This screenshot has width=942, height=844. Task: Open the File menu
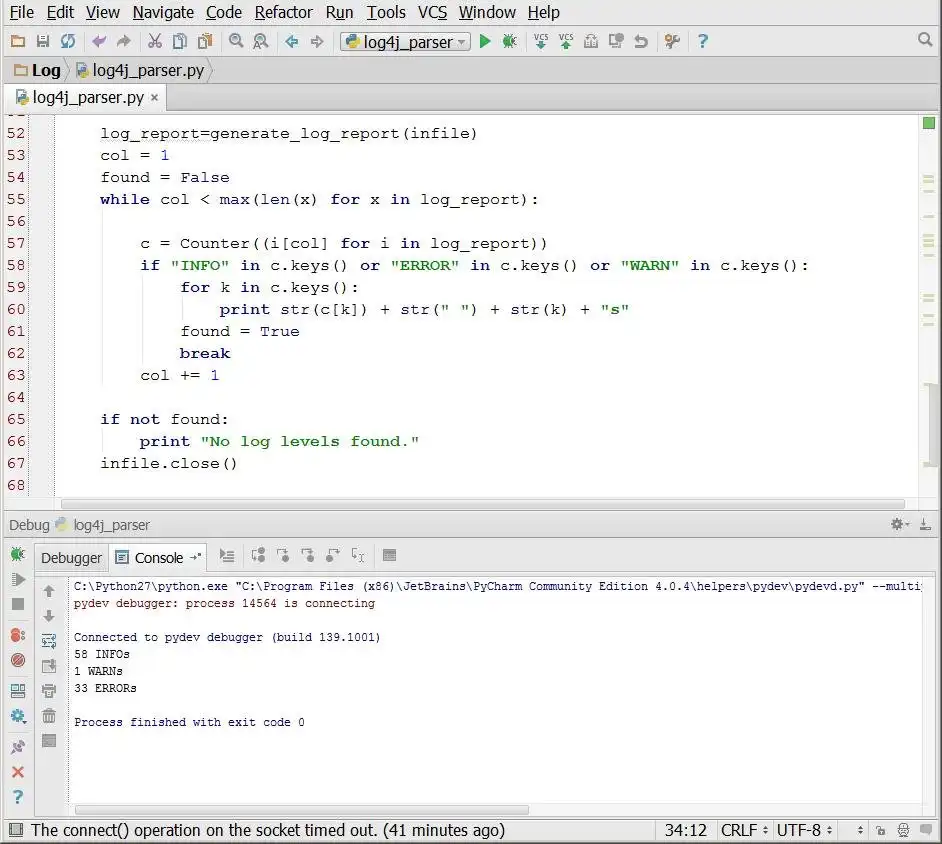tap(22, 13)
